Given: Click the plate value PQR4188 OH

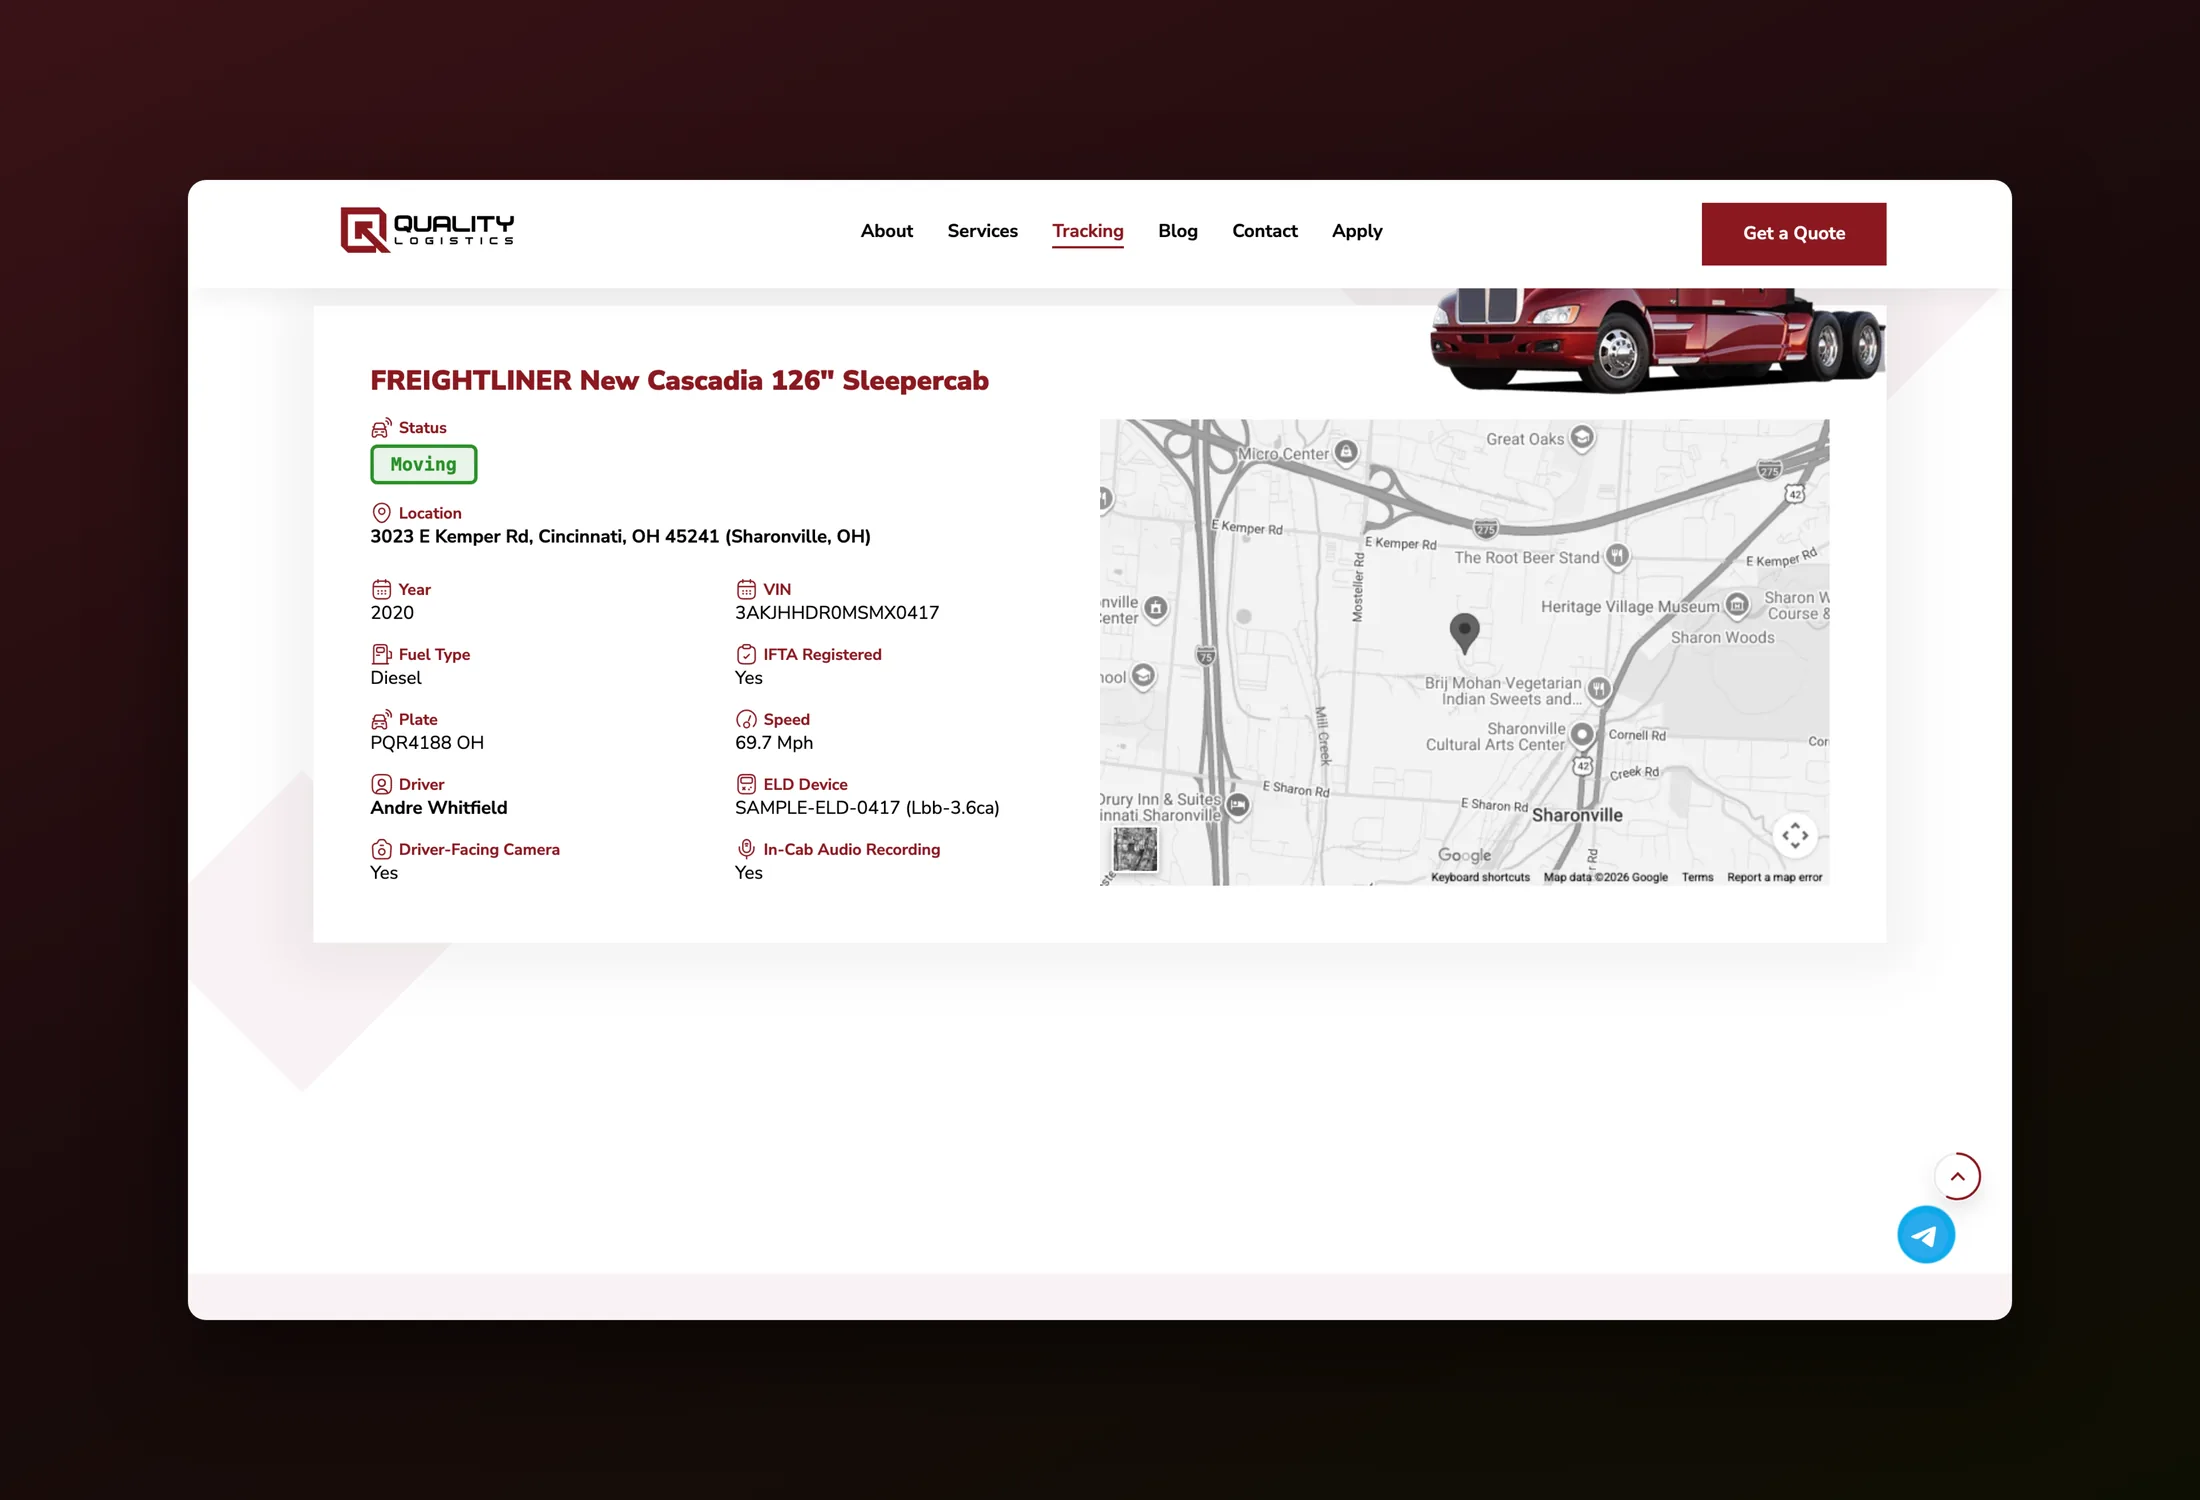Looking at the screenshot, I should [x=427, y=743].
